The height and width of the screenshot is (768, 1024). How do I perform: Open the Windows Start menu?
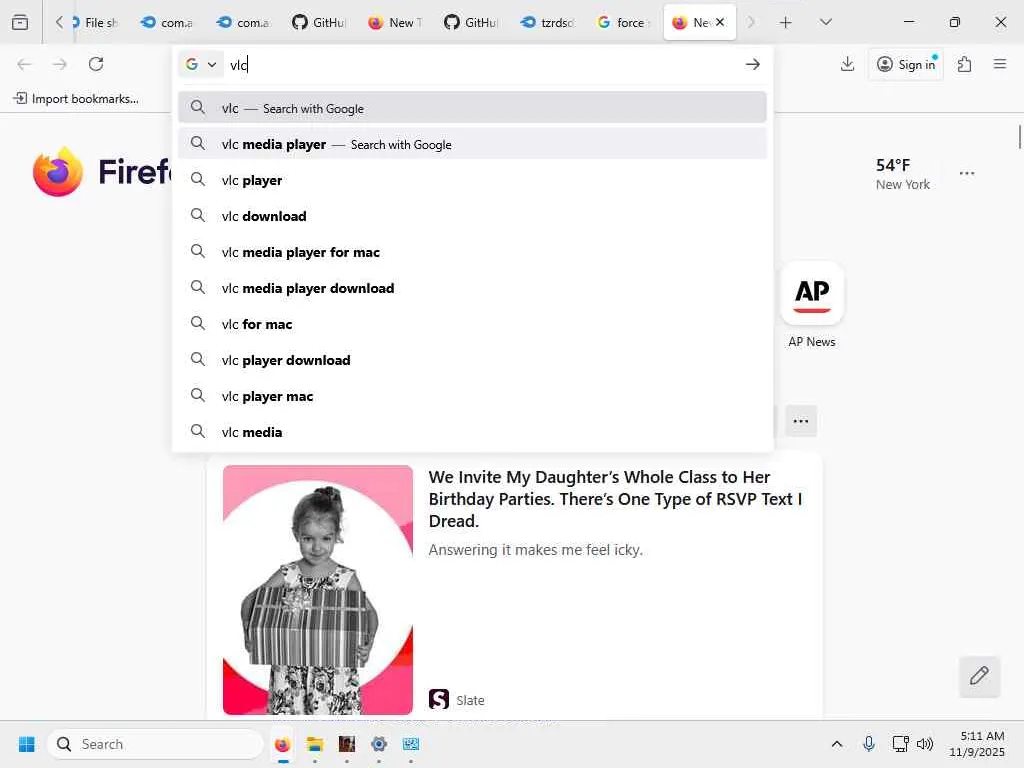coord(27,744)
